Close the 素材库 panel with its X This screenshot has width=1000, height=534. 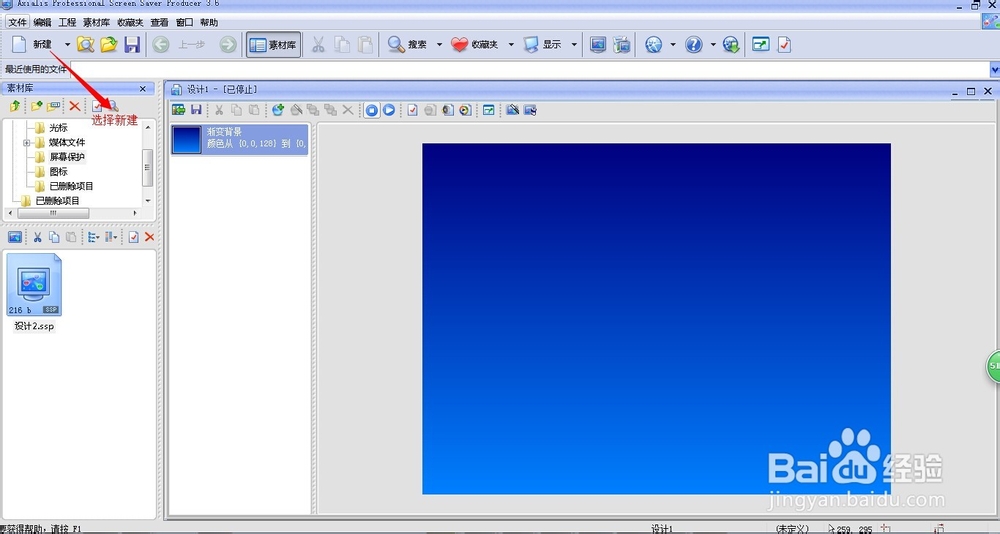(142, 89)
